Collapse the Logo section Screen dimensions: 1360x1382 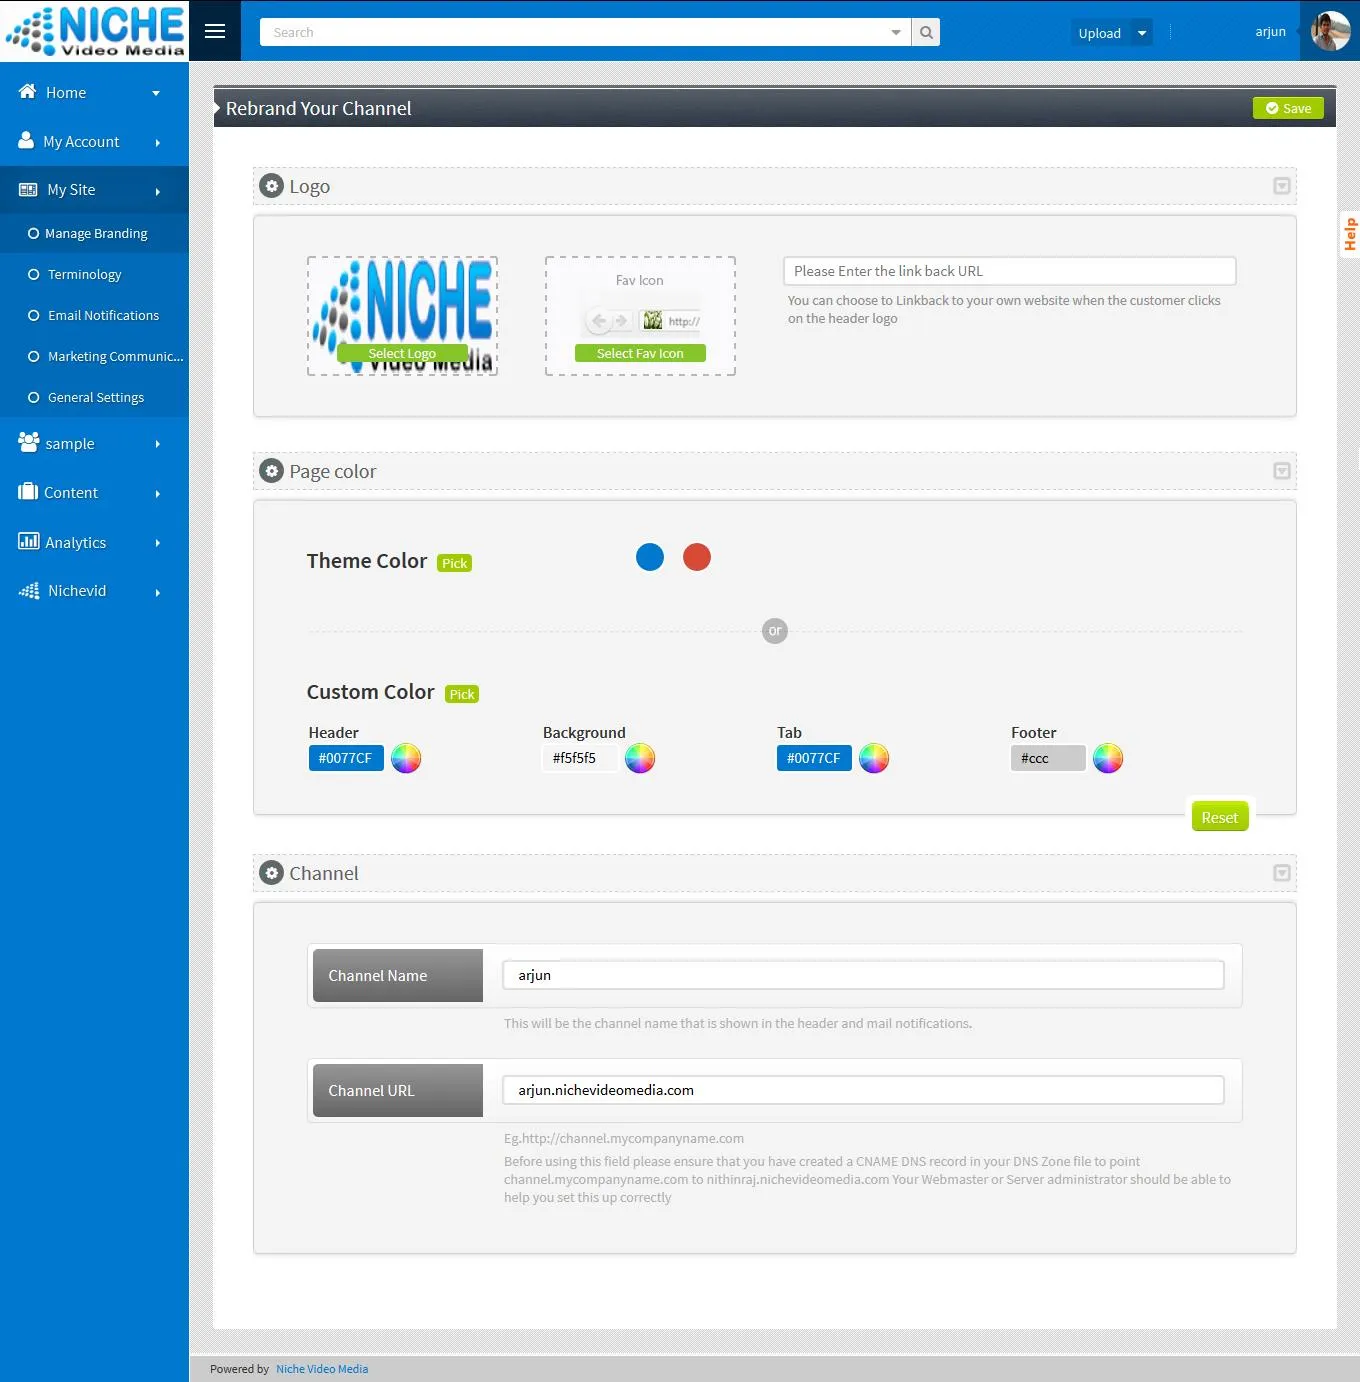(x=1281, y=186)
